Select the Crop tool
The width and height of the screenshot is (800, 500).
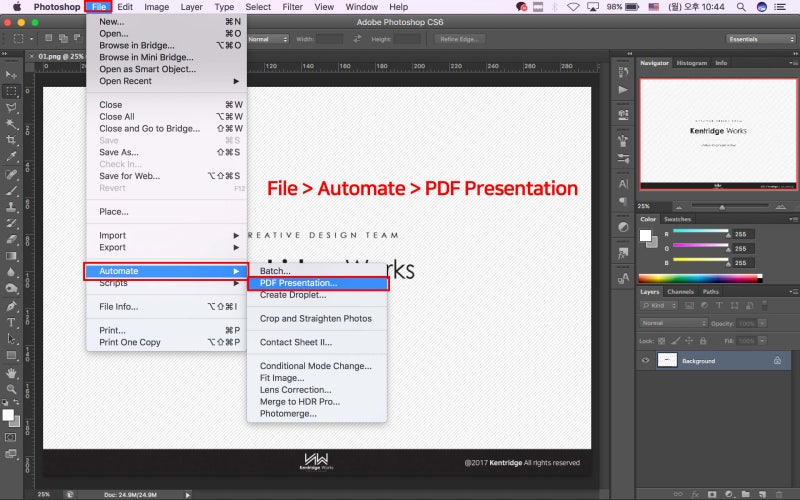tap(11, 140)
